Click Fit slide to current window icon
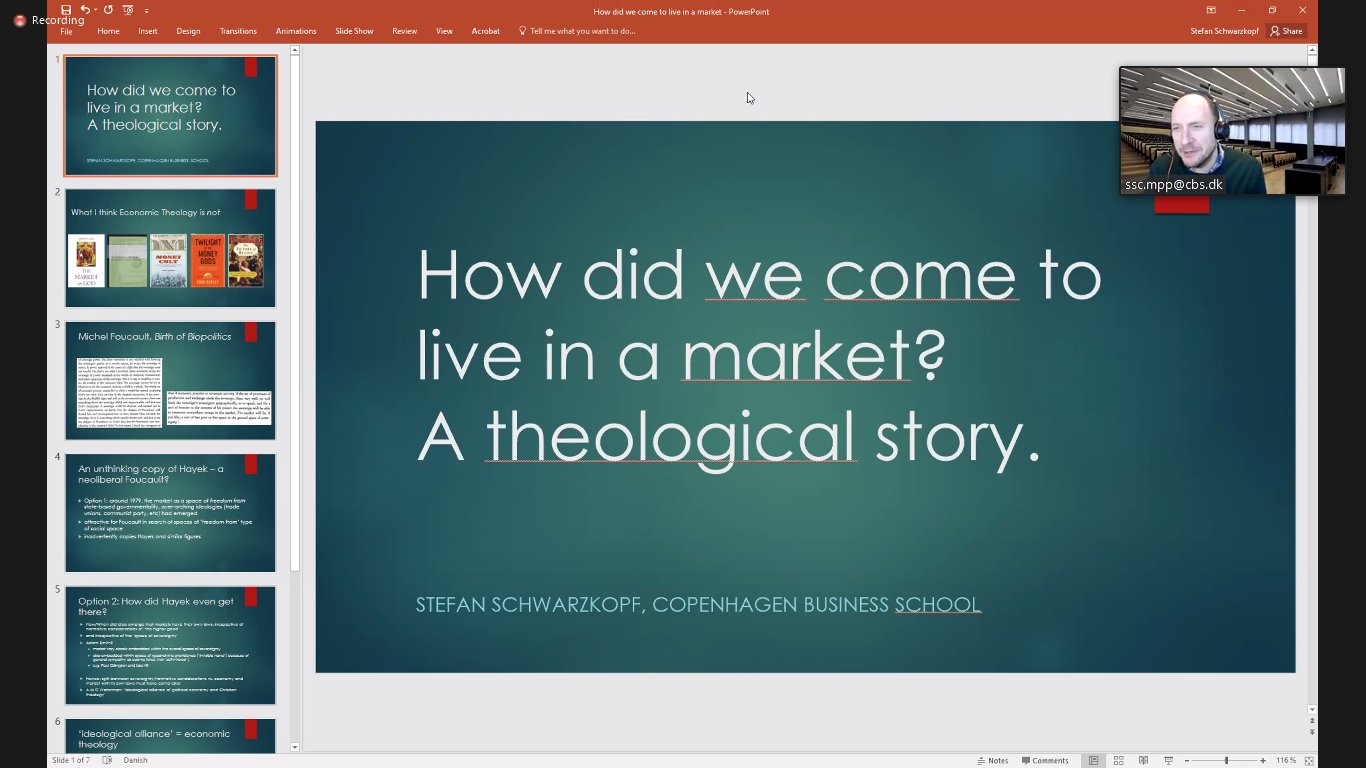Screen dimensions: 1366x768 pos(1309,761)
